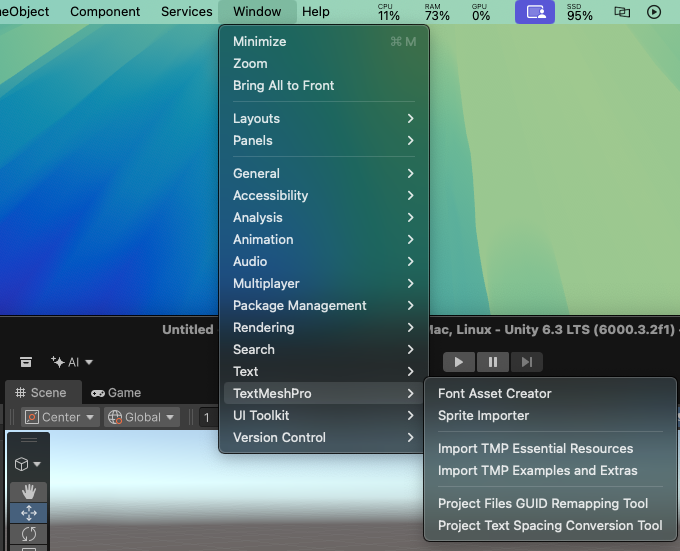Click the tools overlay drag handle
Image resolution: width=680 pixels, height=551 pixels.
click(29, 440)
